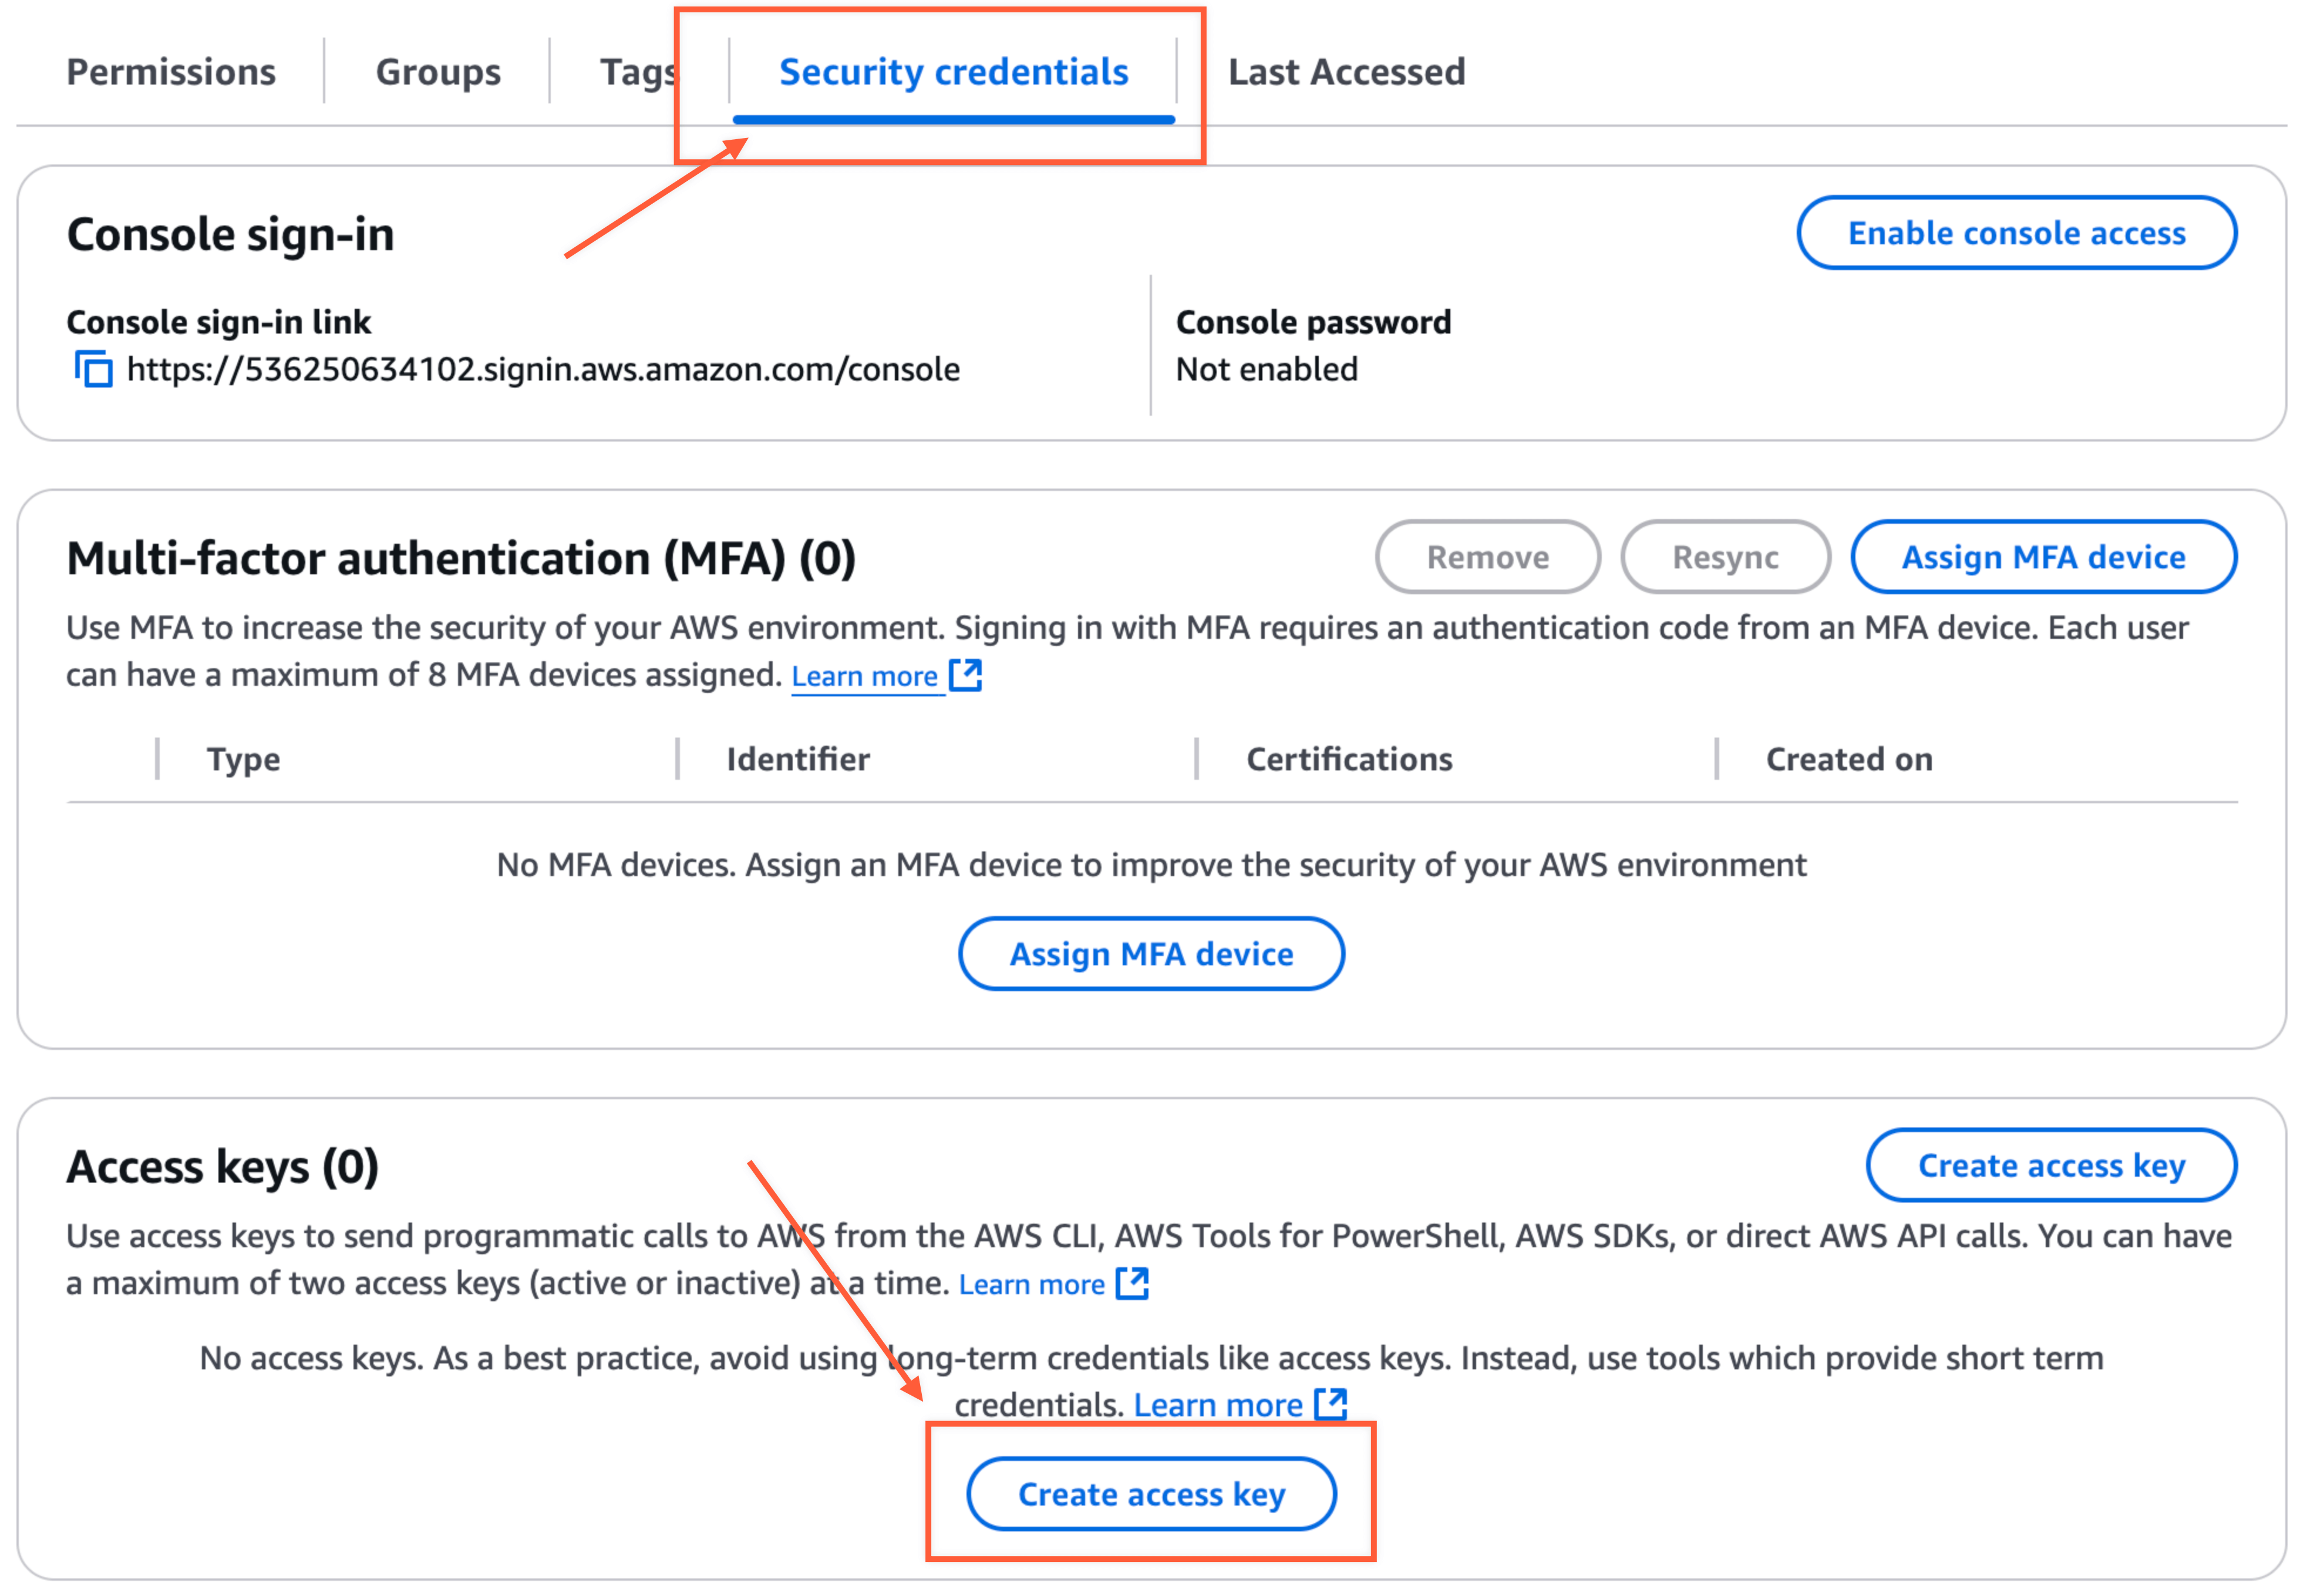The height and width of the screenshot is (1596, 2297).
Task: Open the Groups tab
Action: (438, 72)
